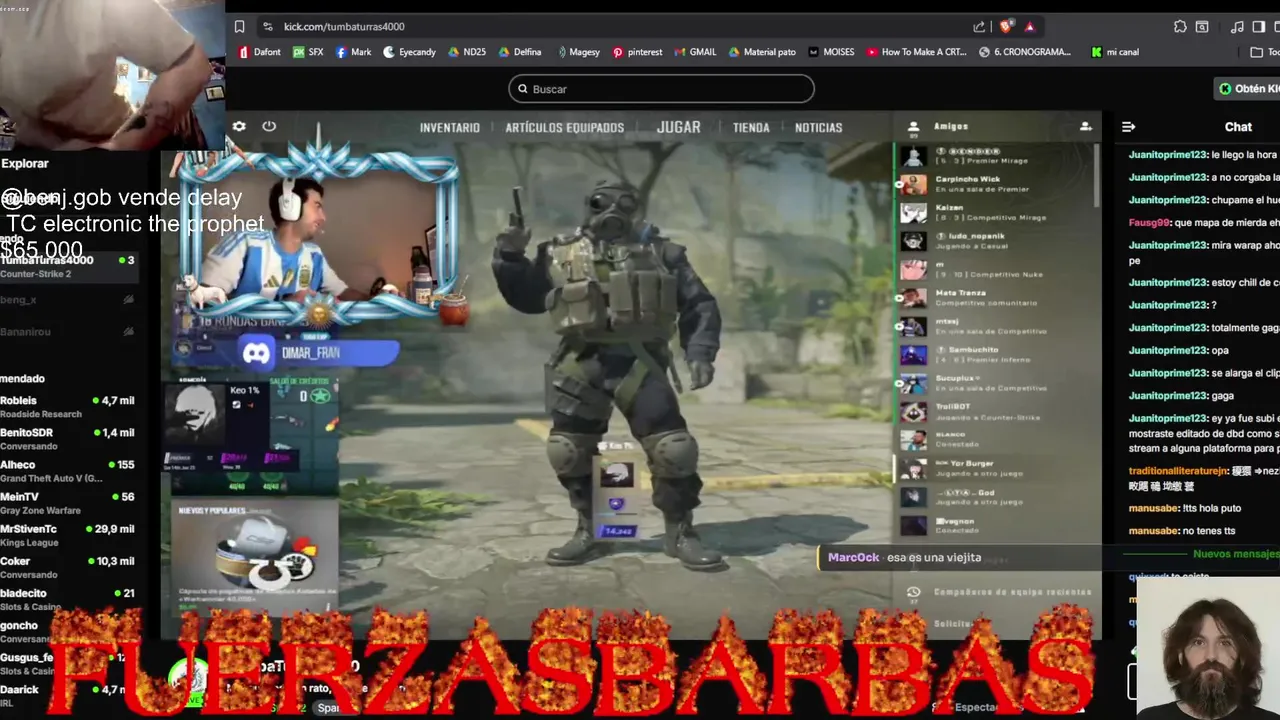Image resolution: width=1280 pixels, height=720 pixels.
Task: Open the TIENDA tab
Action: [751, 128]
